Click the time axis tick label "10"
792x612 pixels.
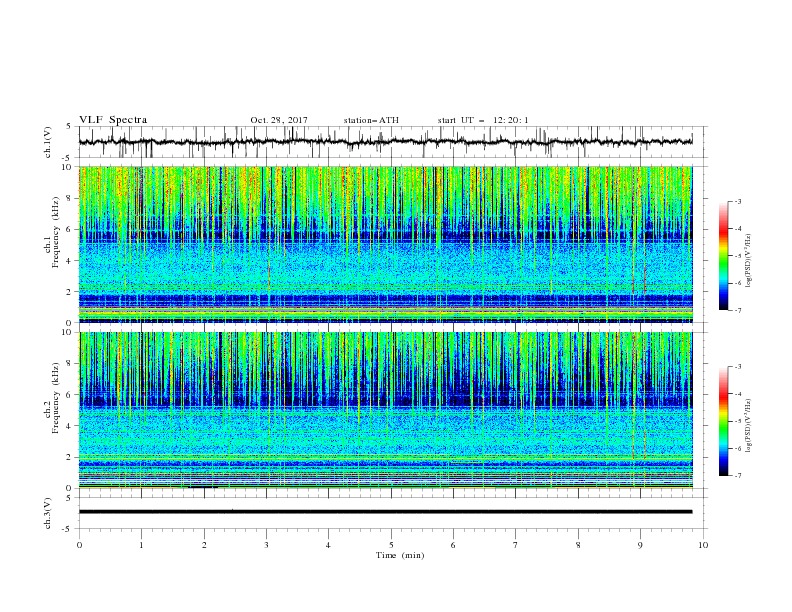pos(703,545)
